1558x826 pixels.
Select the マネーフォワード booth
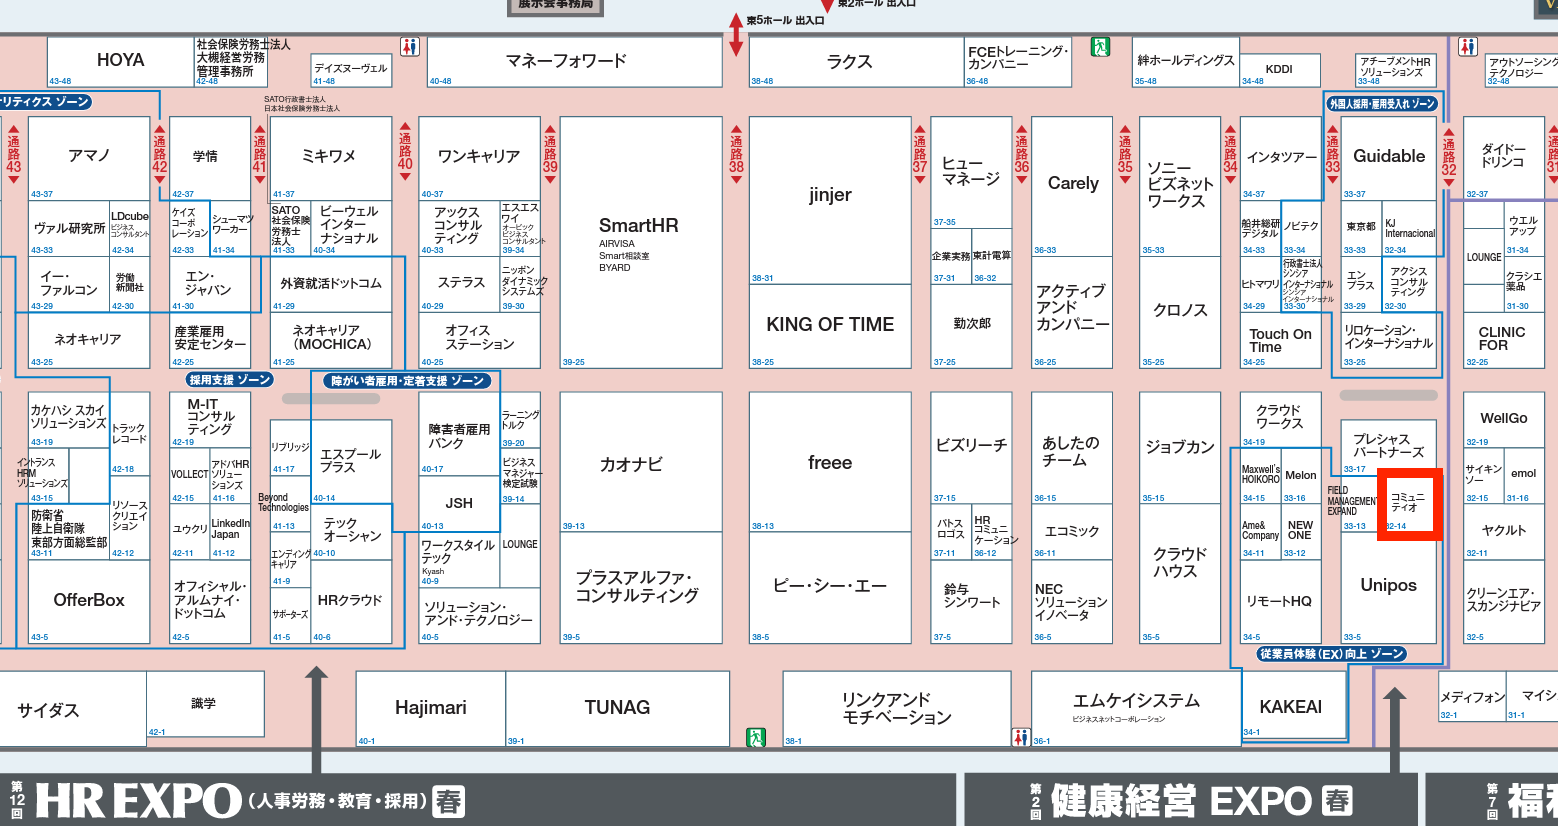[575, 62]
